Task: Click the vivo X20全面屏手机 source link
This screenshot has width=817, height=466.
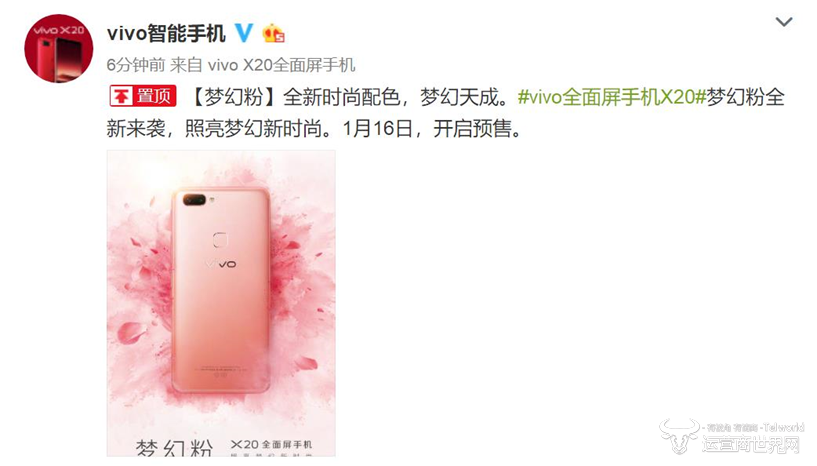Action: click(x=281, y=65)
